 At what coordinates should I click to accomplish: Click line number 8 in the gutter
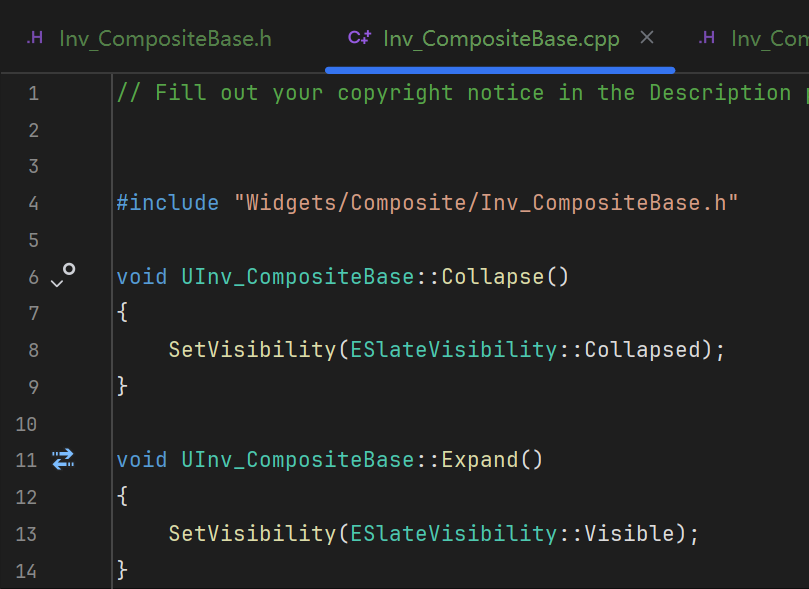34,350
